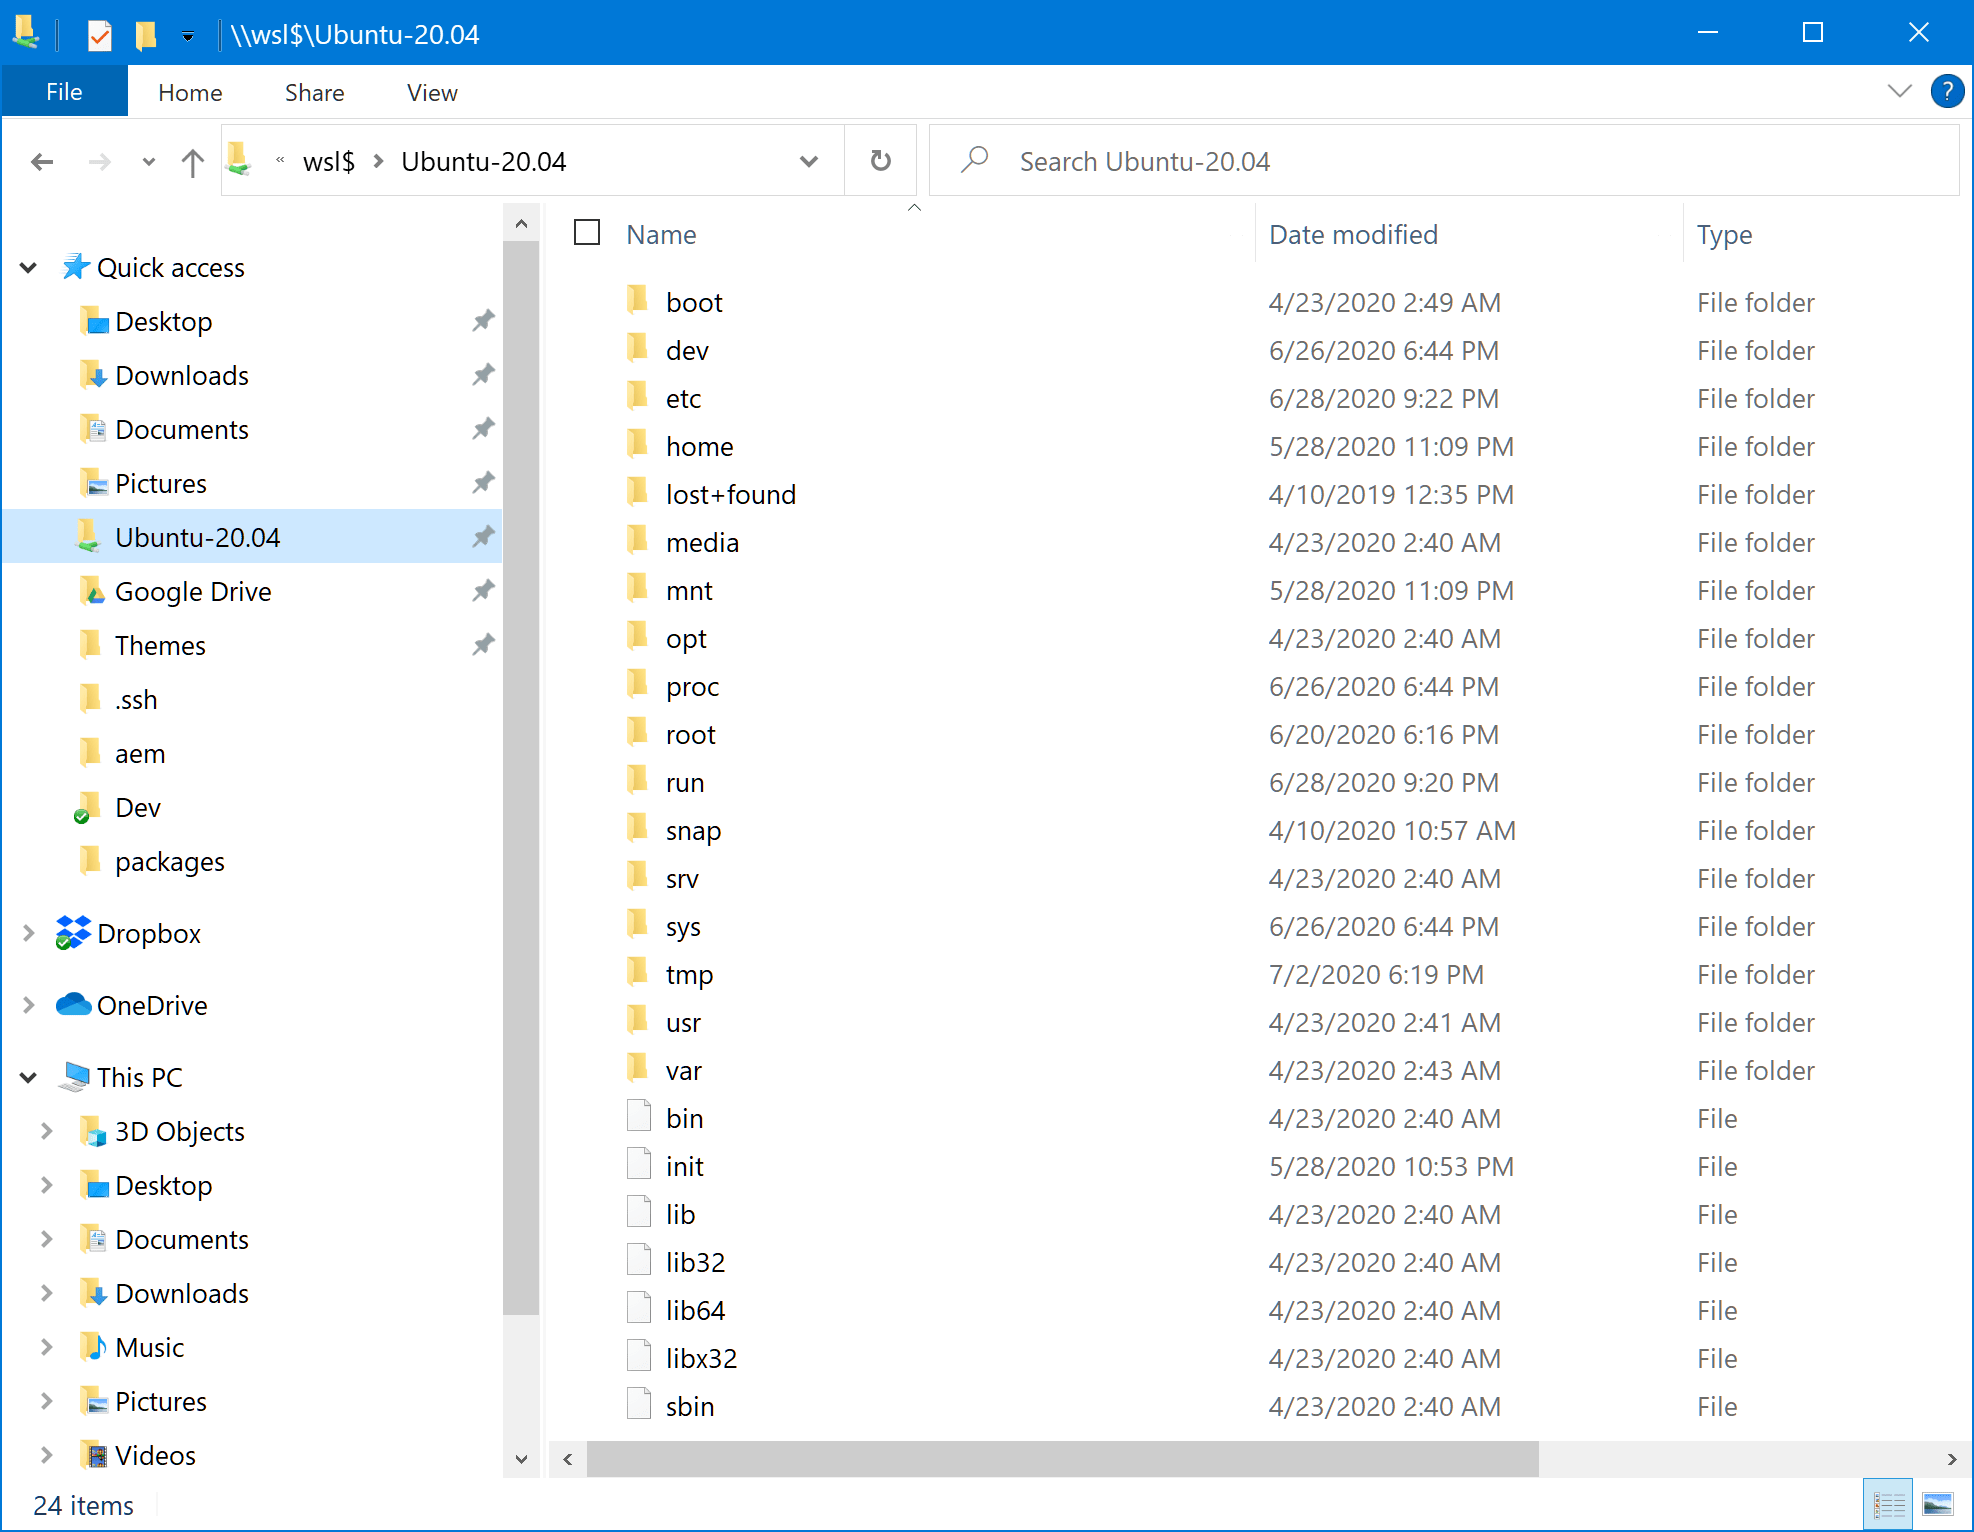1974x1532 pixels.
Task: Select the checkbox next to Name column
Action: (x=586, y=234)
